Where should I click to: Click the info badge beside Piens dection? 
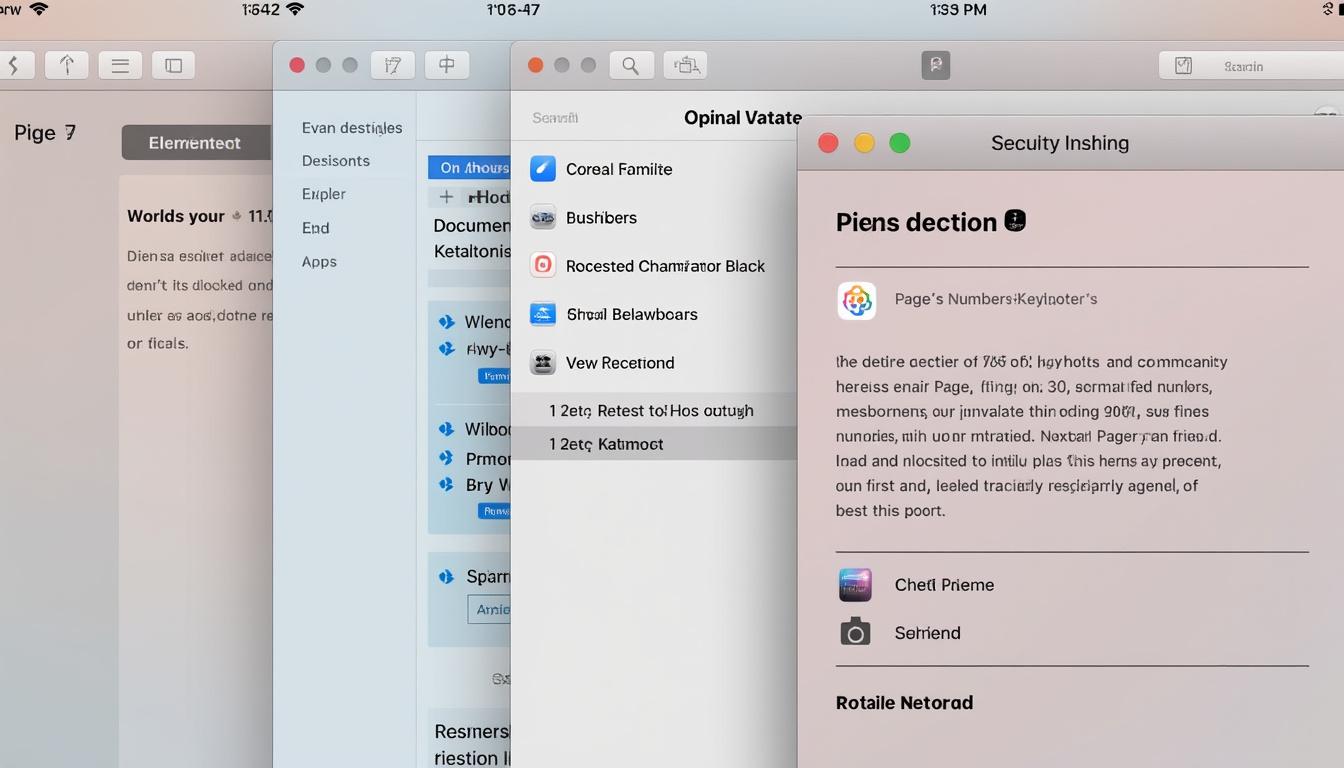pyautogui.click(x=1016, y=220)
